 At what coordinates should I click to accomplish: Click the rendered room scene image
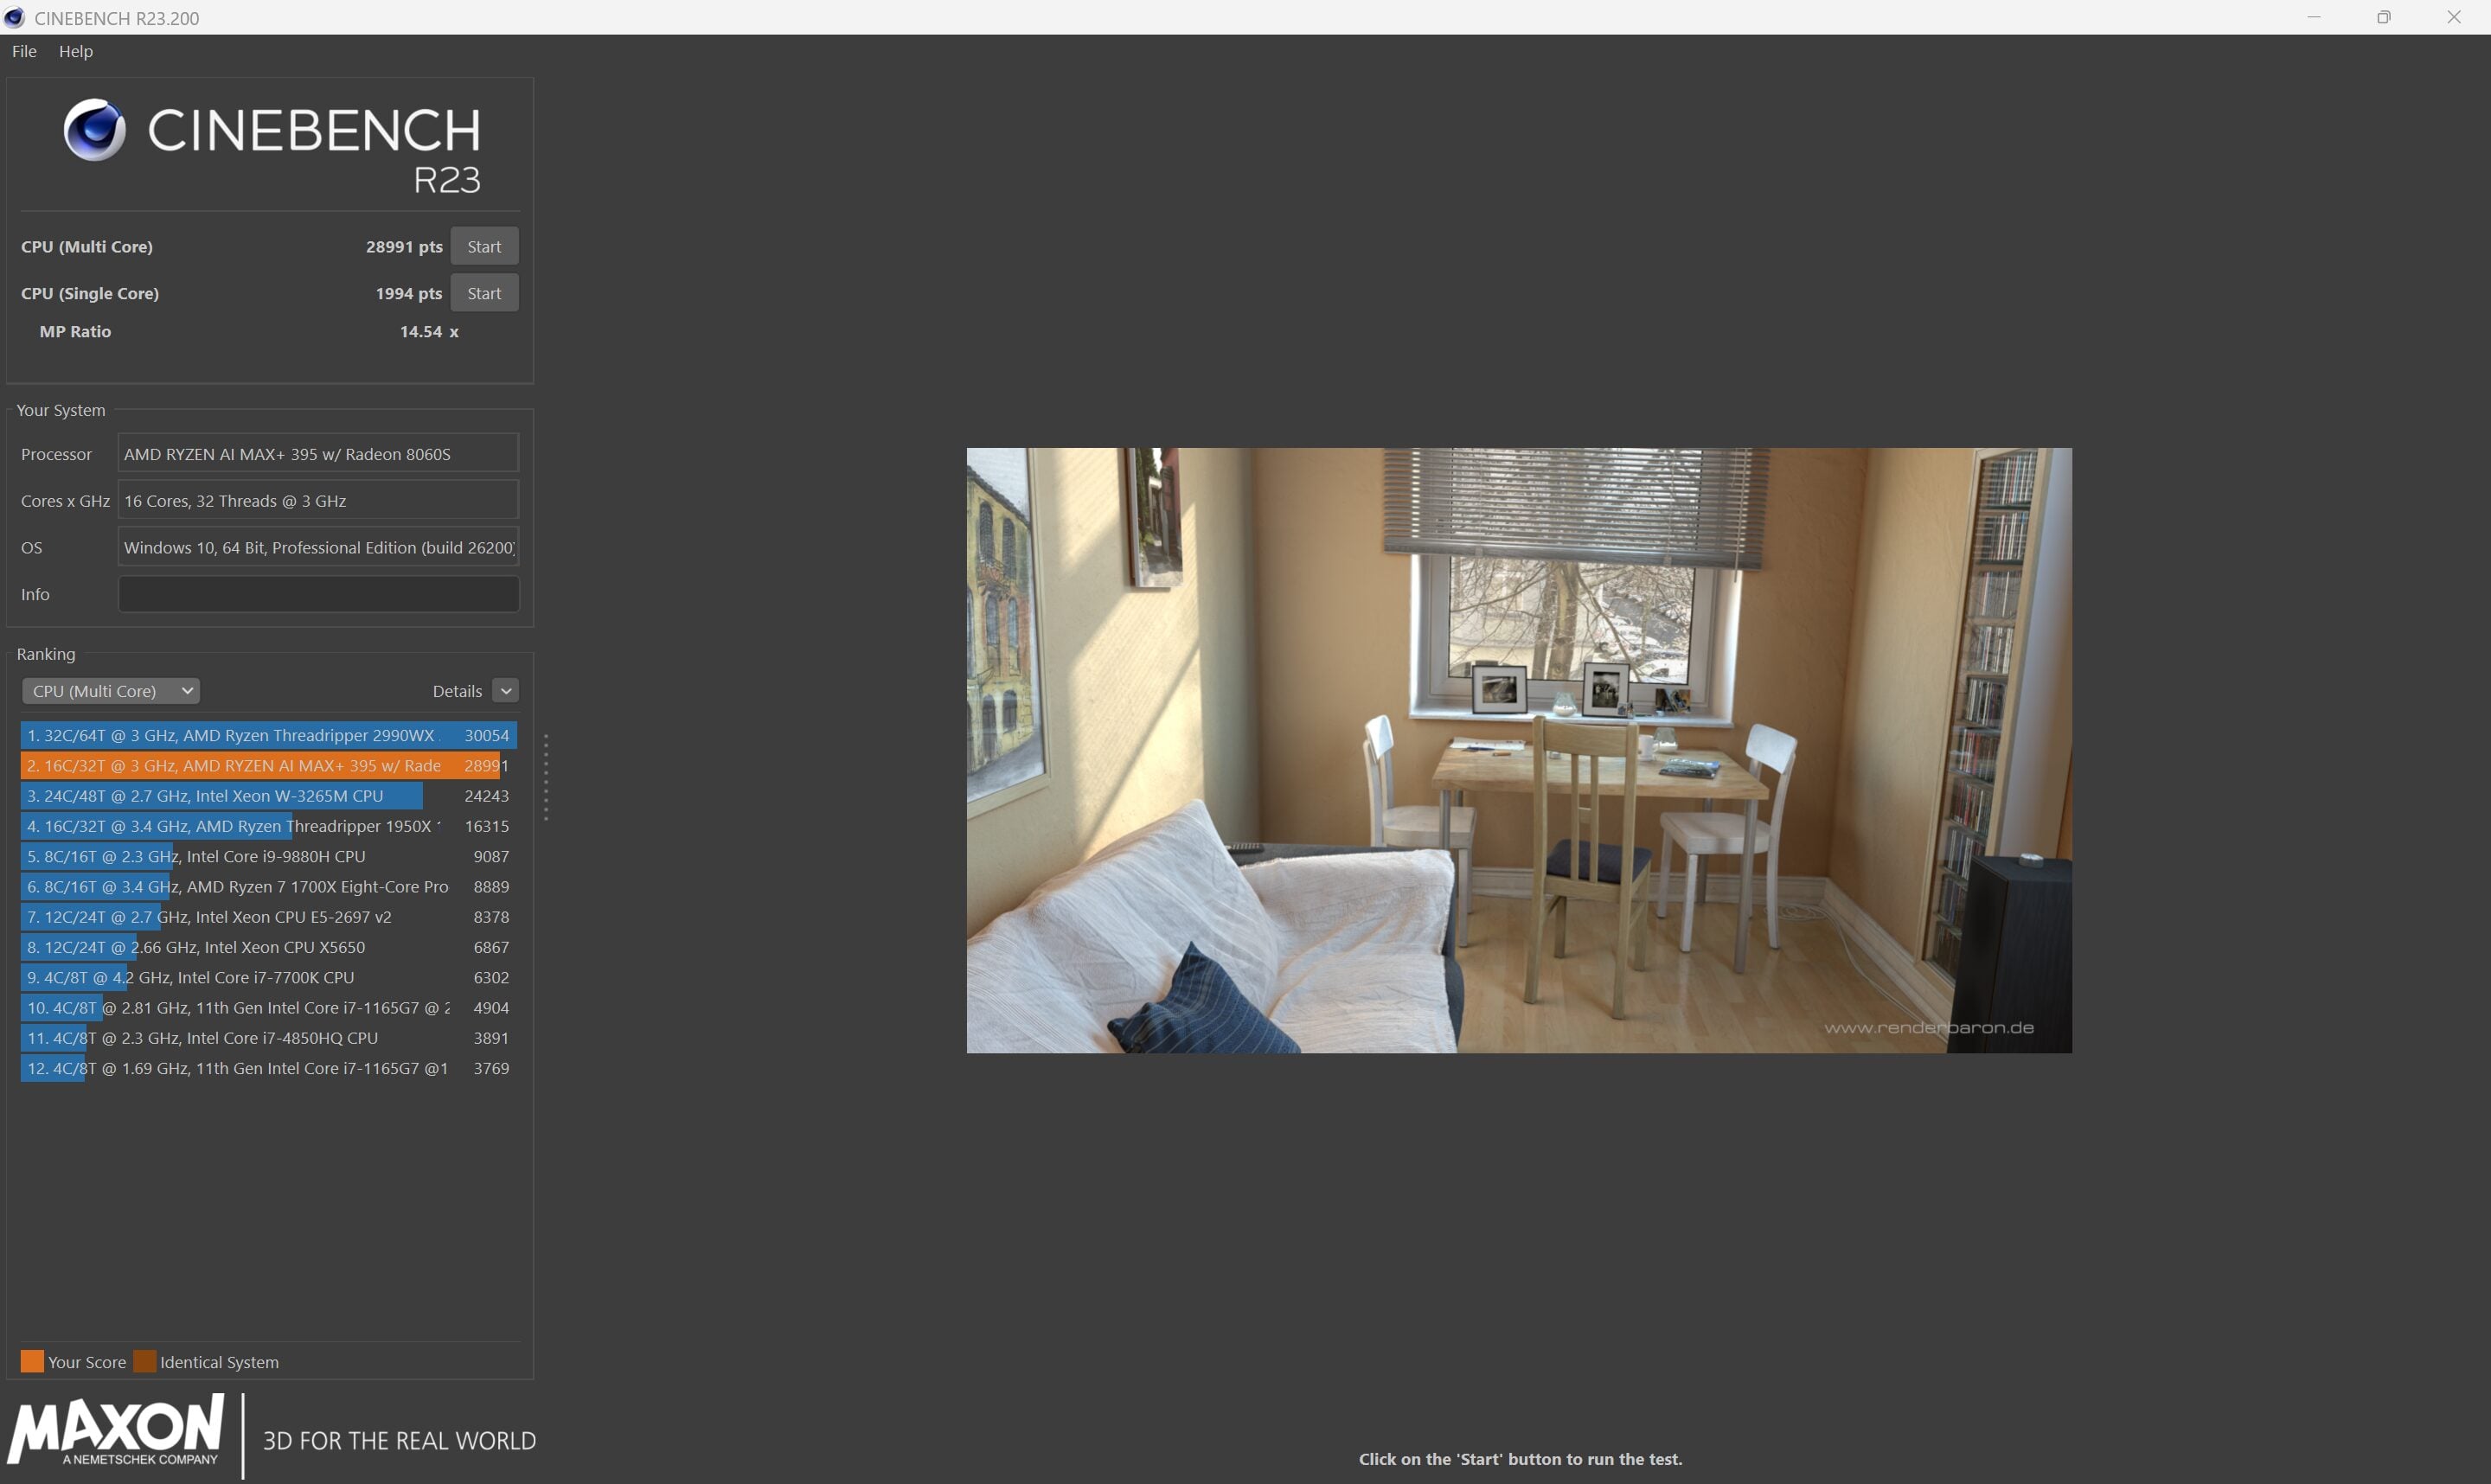click(1518, 750)
